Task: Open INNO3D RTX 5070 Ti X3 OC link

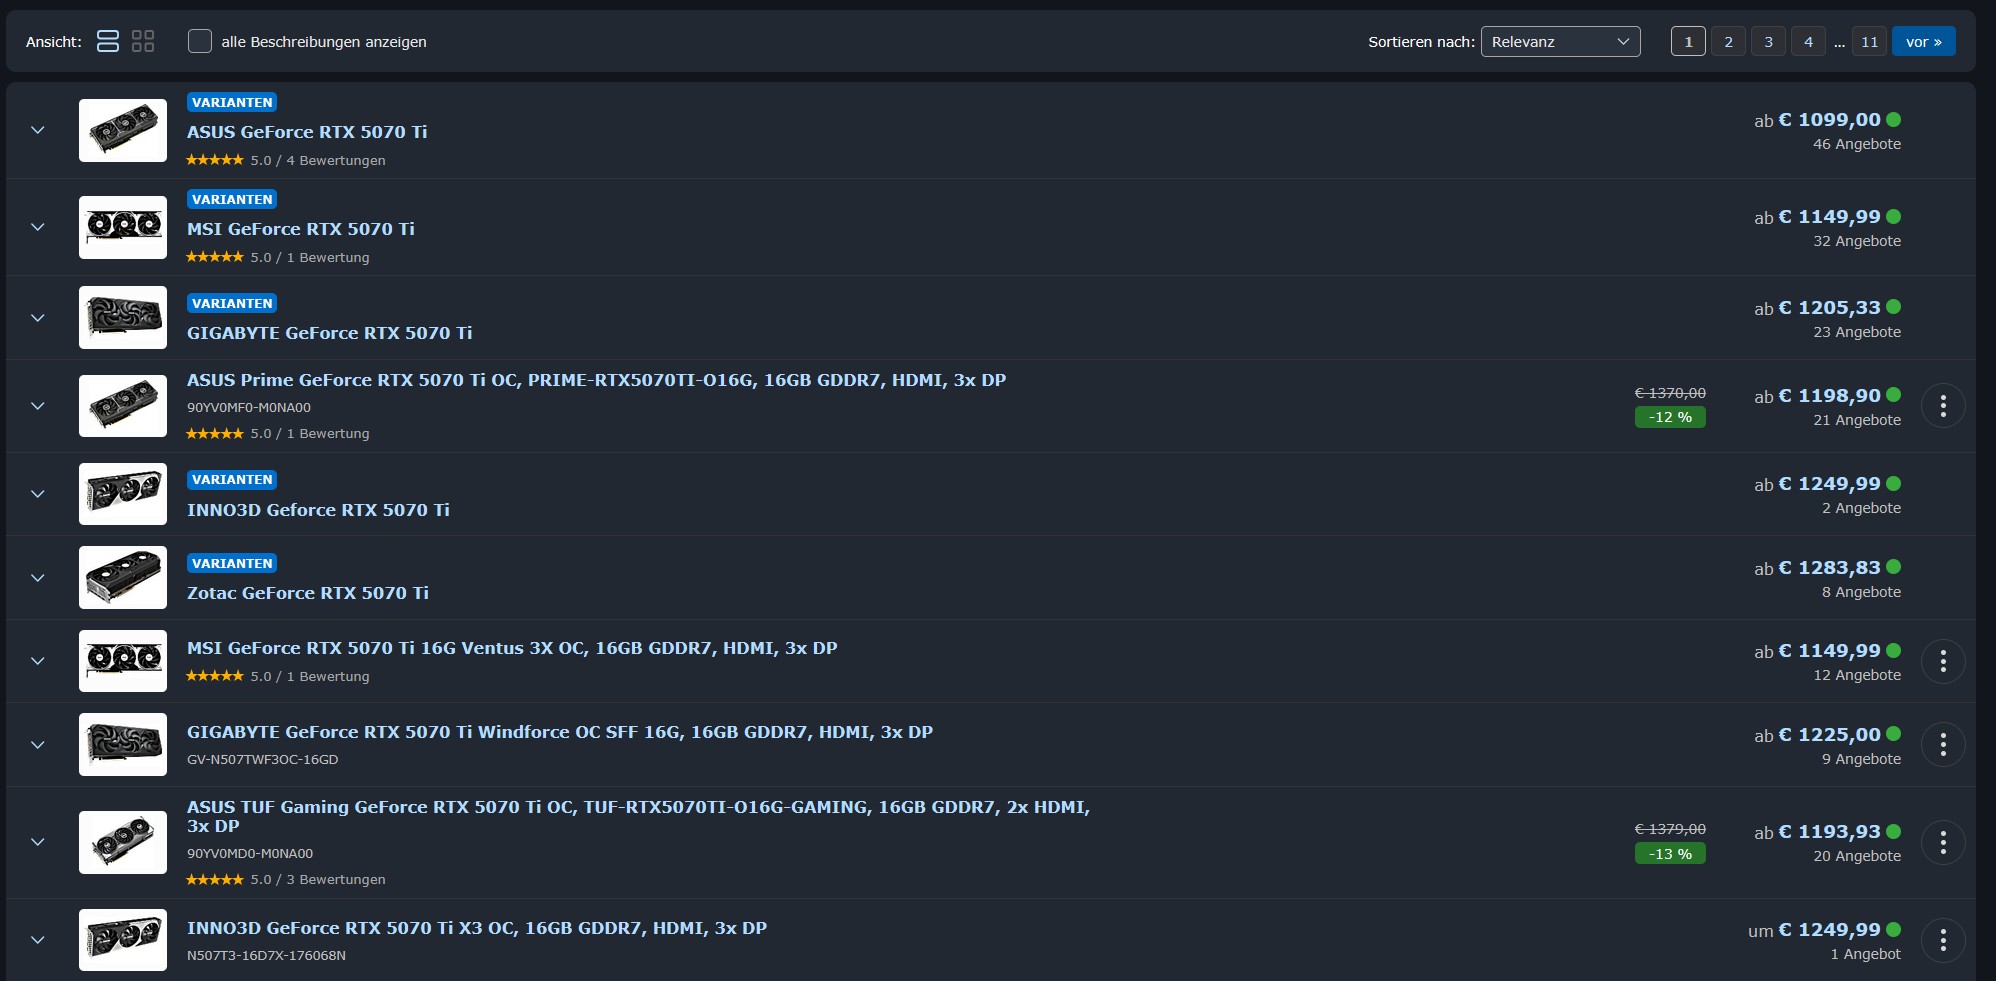Action: (x=477, y=928)
